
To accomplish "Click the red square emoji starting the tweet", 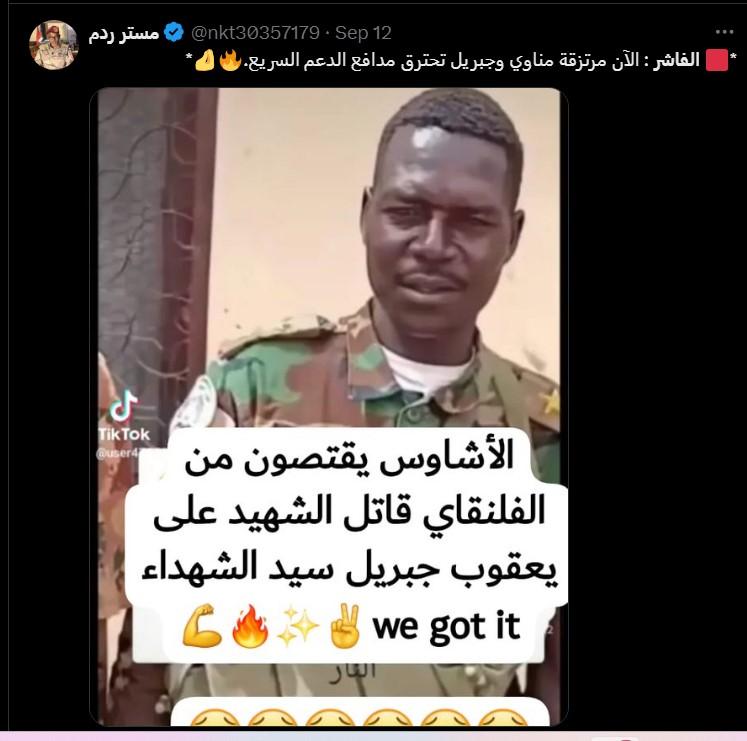I will coord(717,60).
